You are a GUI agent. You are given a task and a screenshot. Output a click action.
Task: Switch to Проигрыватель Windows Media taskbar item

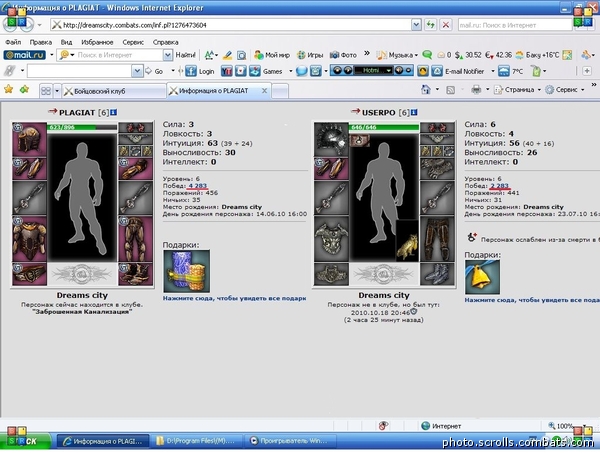[x=289, y=441]
